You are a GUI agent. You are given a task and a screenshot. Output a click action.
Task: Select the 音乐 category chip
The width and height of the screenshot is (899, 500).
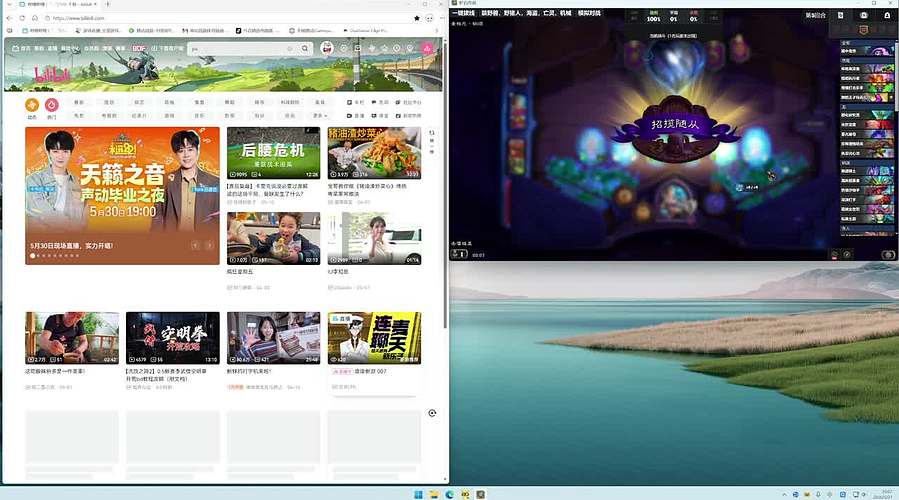coord(200,115)
